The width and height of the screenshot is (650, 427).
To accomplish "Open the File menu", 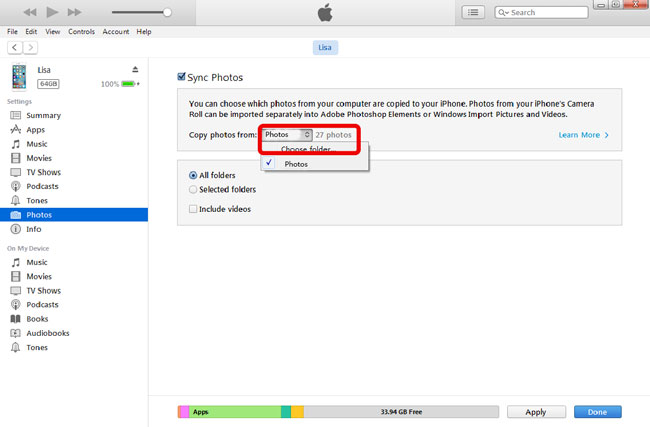I will 12,32.
